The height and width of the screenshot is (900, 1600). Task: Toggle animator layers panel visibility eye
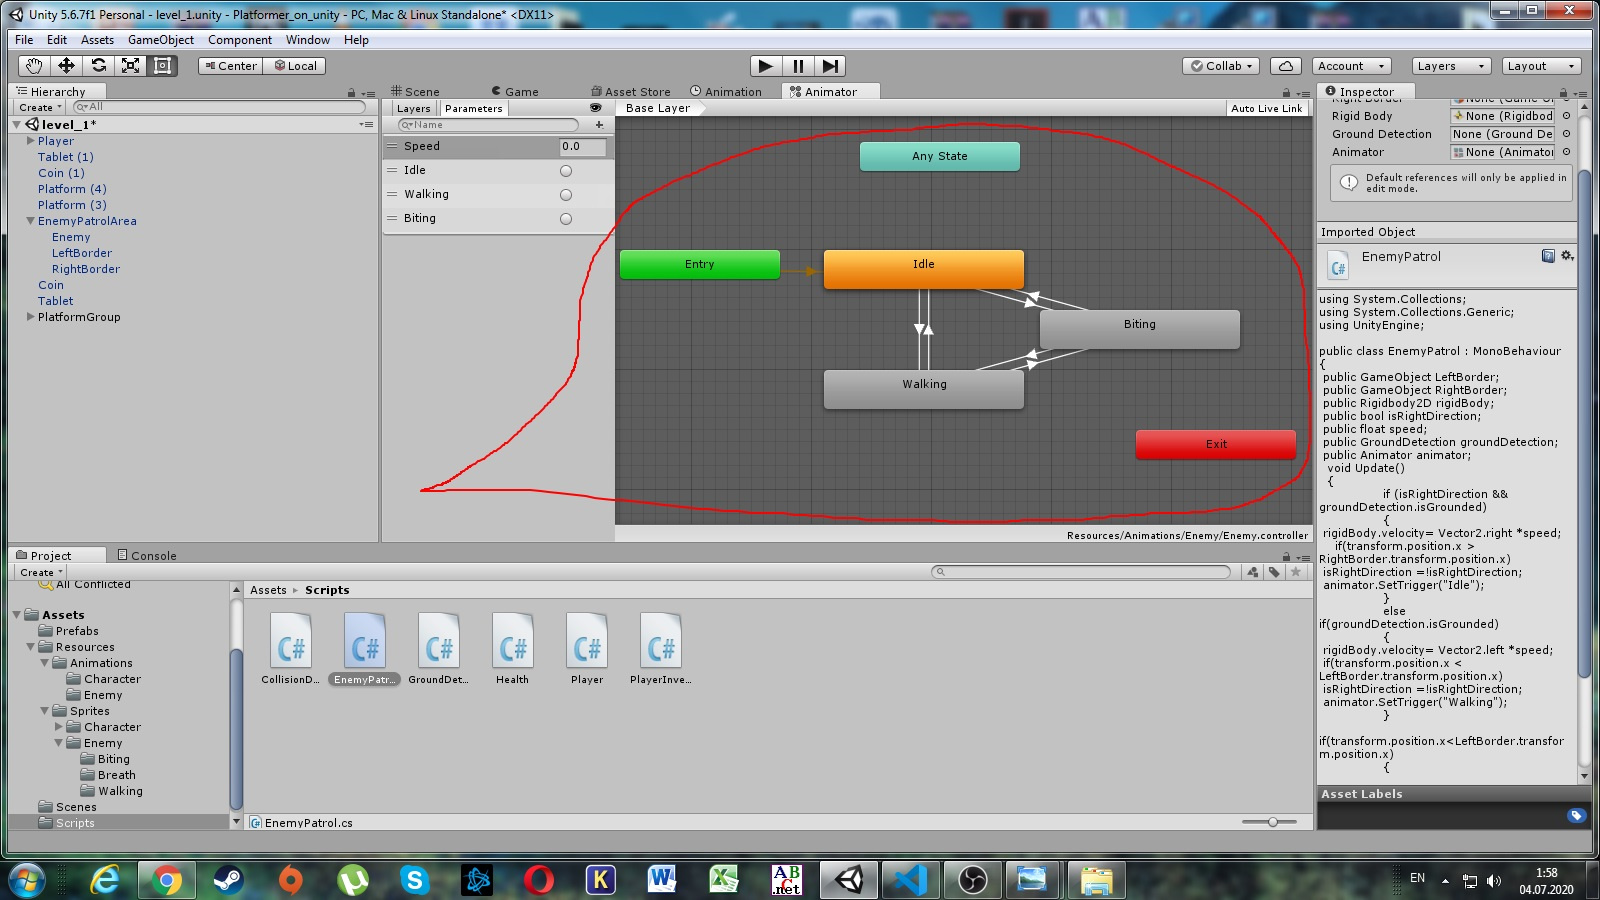point(596,108)
